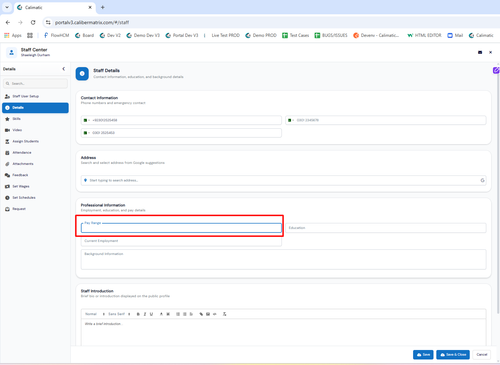Click the text align icon in editor

[191, 314]
